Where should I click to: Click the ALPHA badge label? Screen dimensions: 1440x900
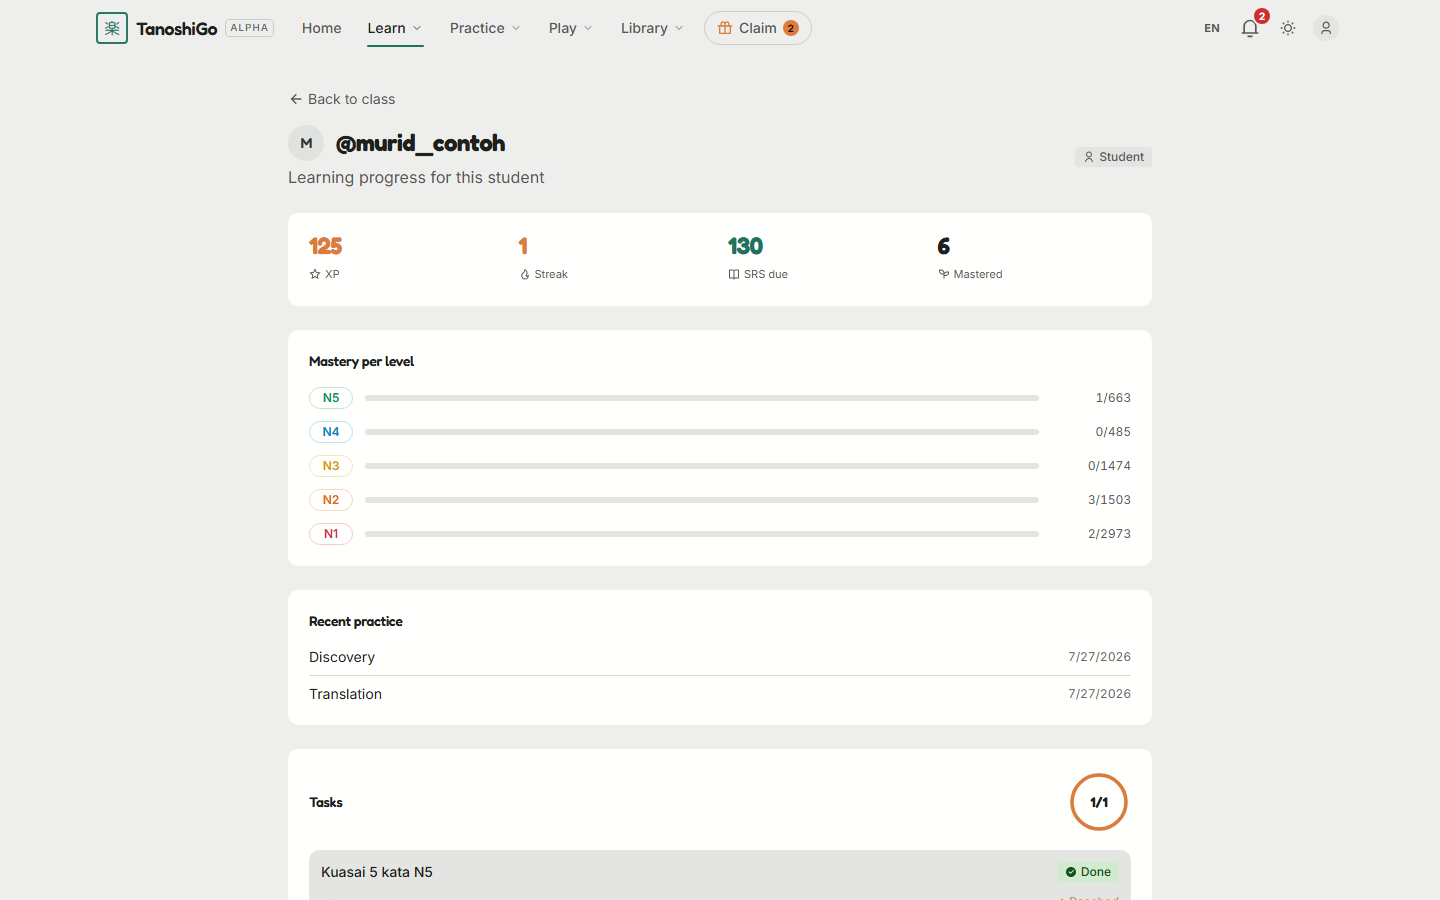(249, 28)
